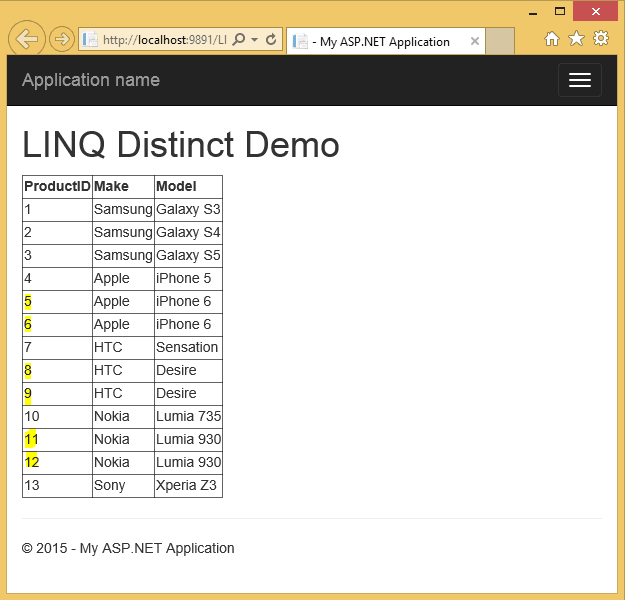Refresh the page with the reload icon

[271, 40]
